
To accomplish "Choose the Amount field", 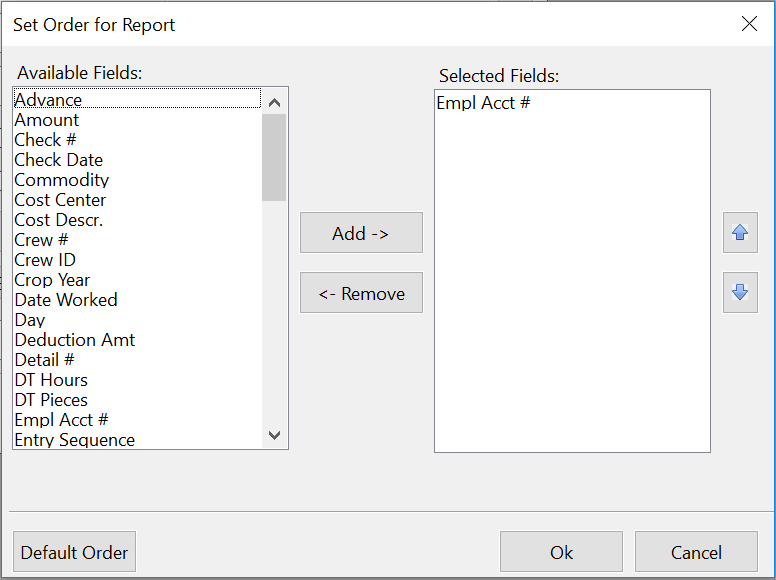I will pos(47,120).
